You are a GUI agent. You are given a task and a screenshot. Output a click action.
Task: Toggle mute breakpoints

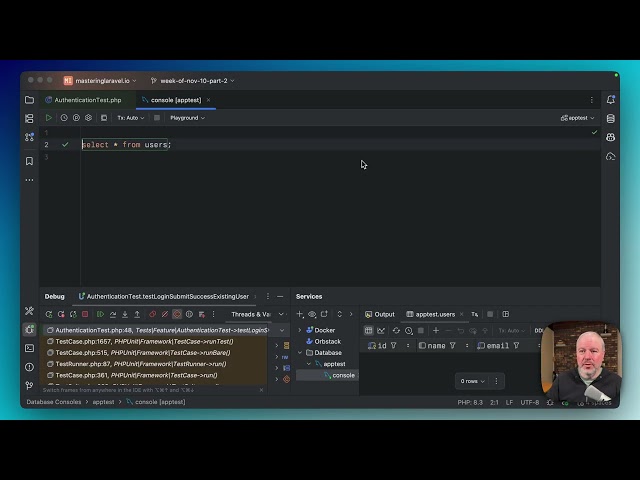(165, 314)
